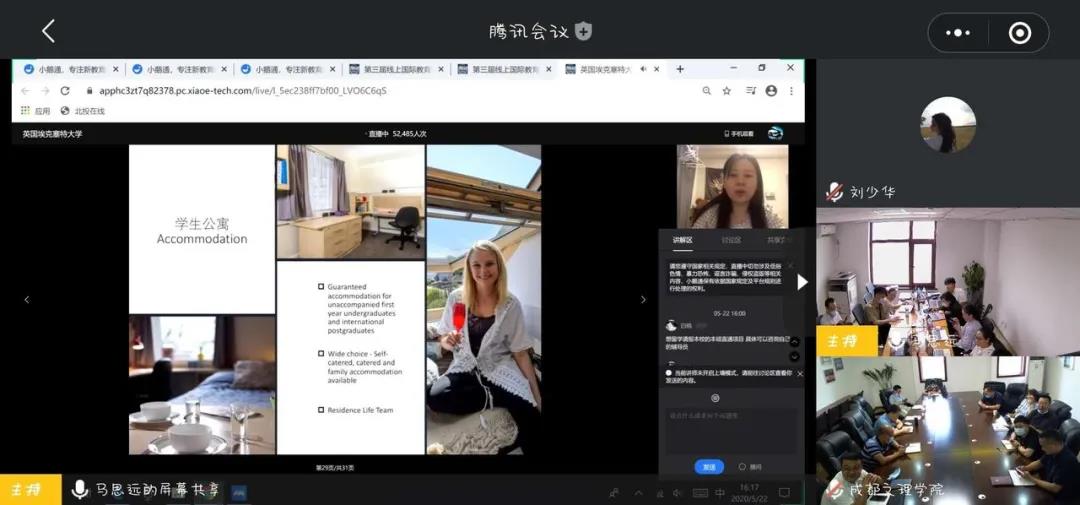
Task: Click the browser reload page icon
Action: [x=65, y=91]
